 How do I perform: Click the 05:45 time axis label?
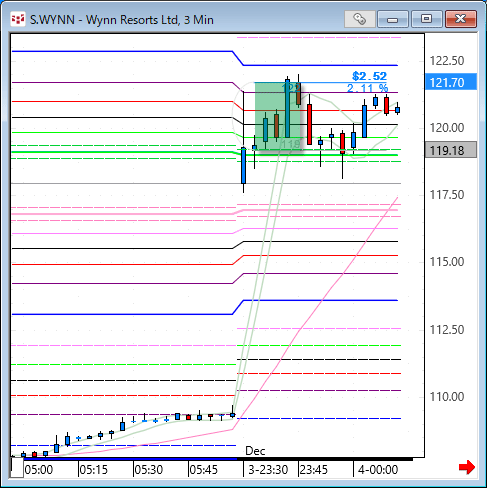(204, 470)
